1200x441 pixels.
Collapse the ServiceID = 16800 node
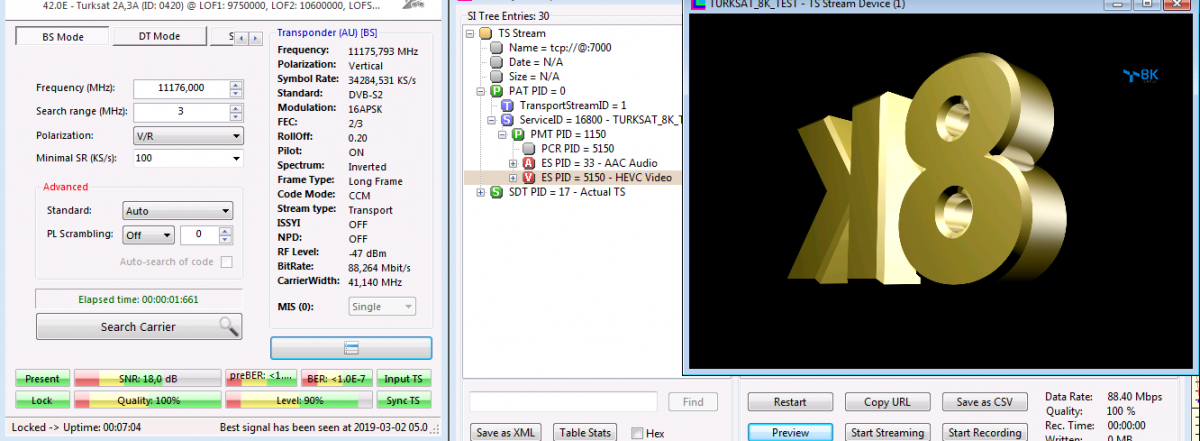492,120
